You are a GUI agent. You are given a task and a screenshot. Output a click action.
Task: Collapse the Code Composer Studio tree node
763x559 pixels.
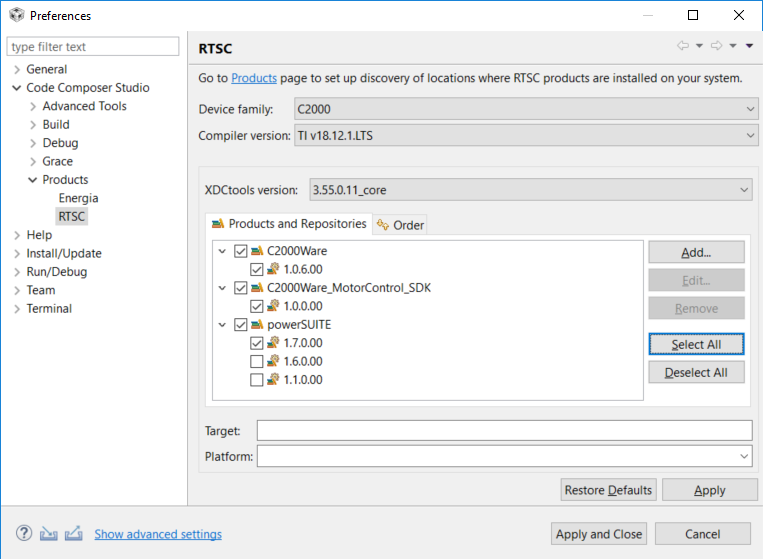pyautogui.click(x=17, y=88)
